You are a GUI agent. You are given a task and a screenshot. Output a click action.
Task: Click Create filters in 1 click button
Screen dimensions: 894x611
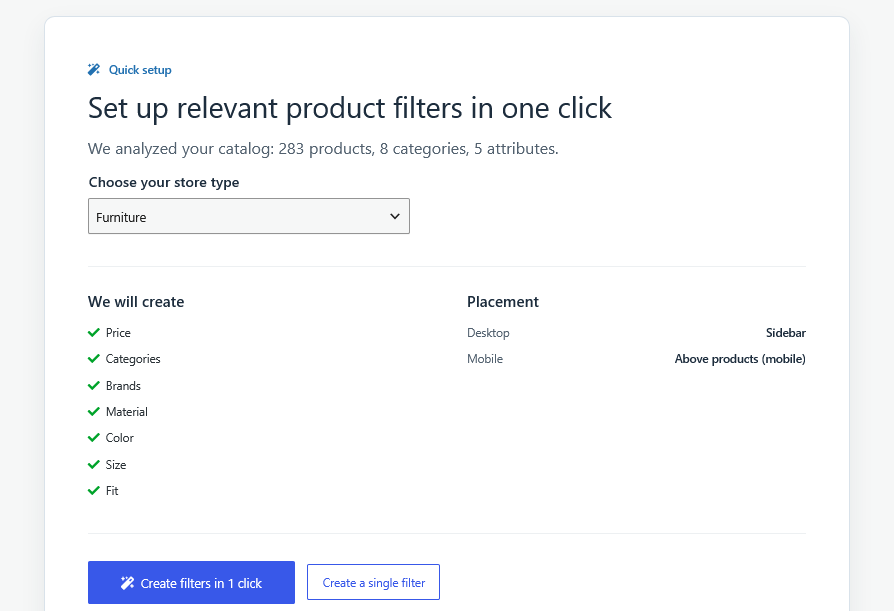tap(191, 583)
